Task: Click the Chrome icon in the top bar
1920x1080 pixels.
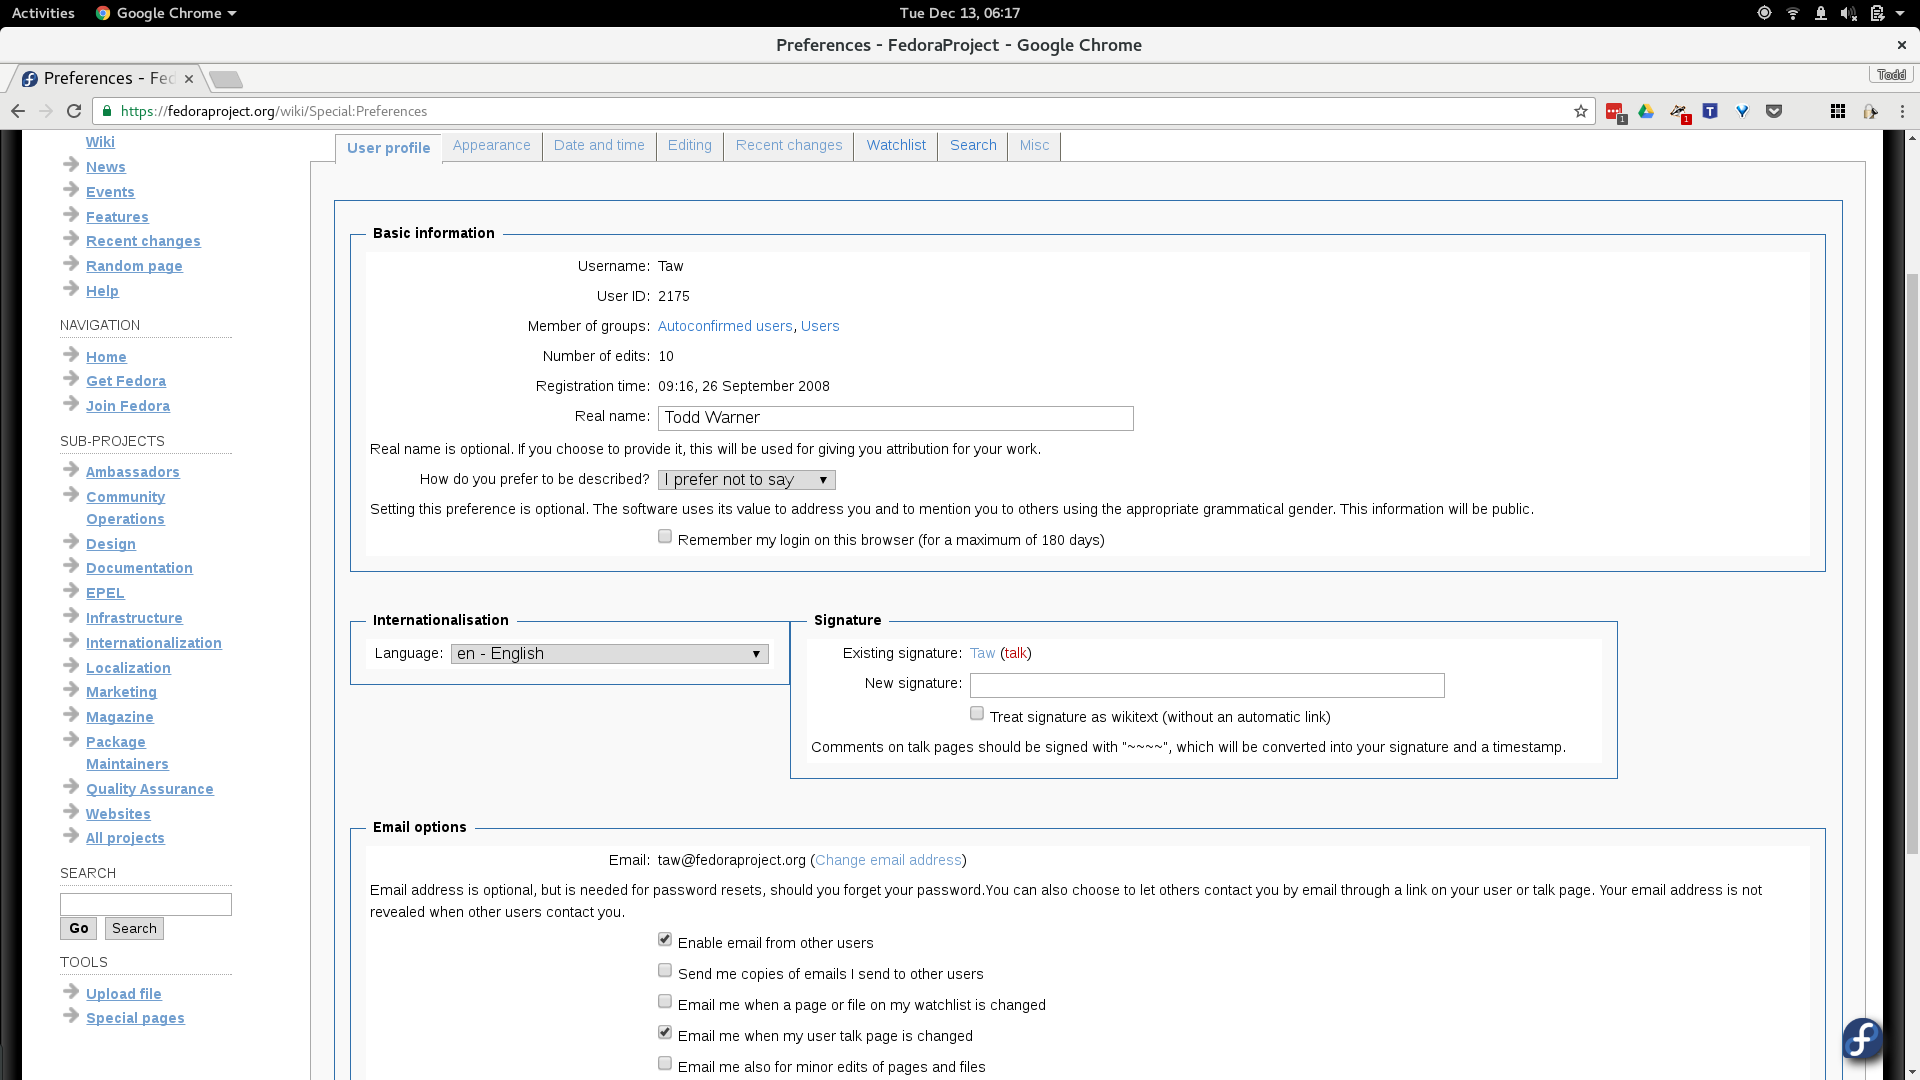Action: [x=103, y=13]
